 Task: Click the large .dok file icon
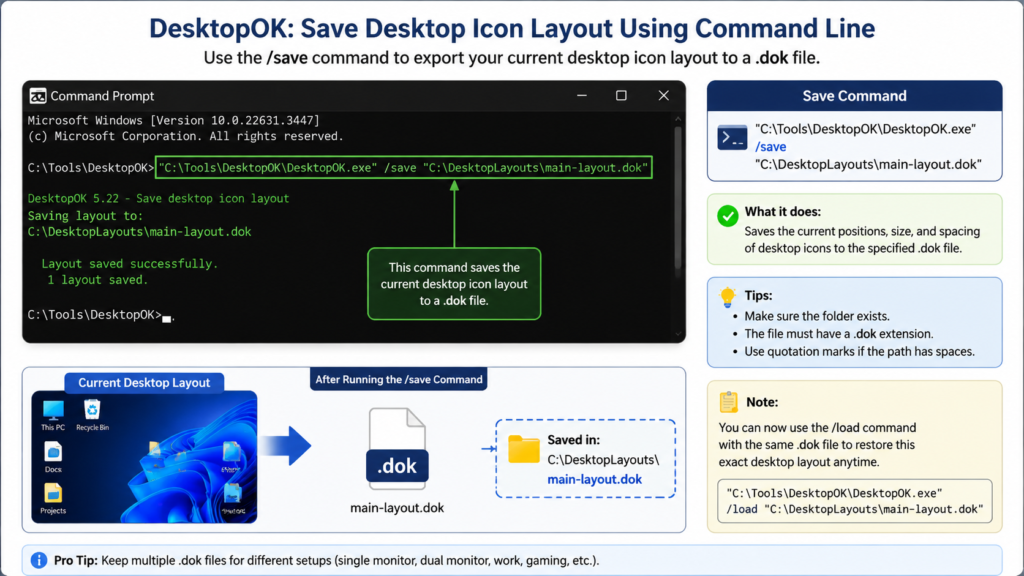tap(397, 449)
